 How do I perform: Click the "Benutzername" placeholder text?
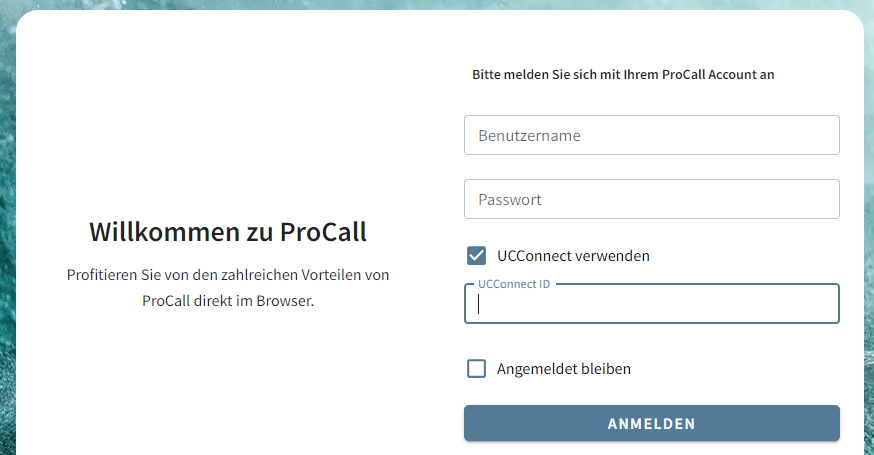530,135
